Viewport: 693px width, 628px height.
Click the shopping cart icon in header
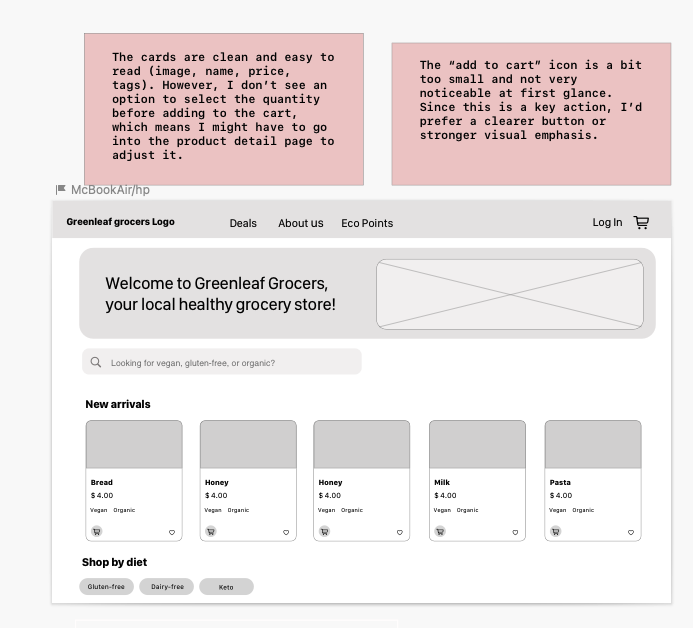coord(641,223)
